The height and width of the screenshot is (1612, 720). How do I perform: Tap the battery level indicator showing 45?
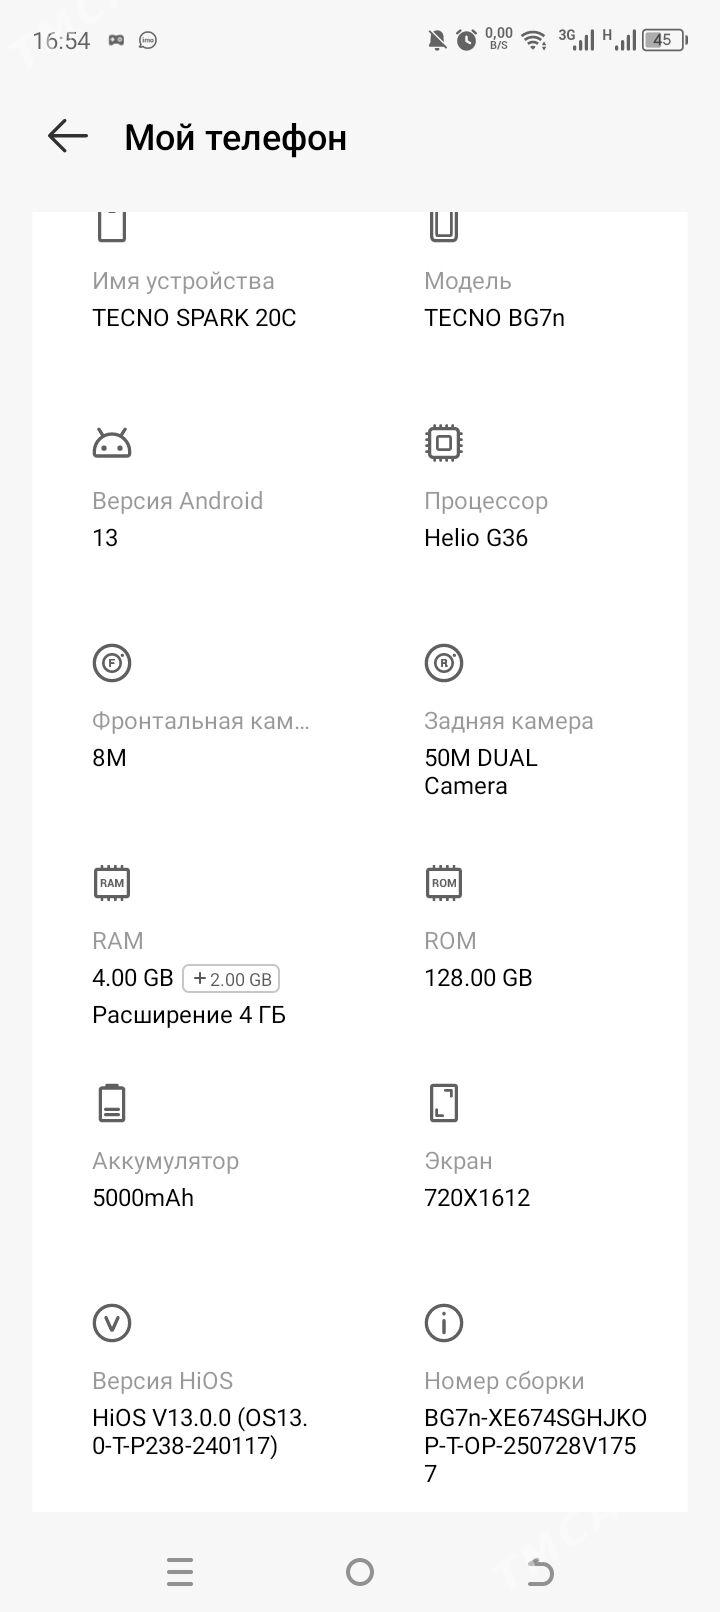point(664,41)
